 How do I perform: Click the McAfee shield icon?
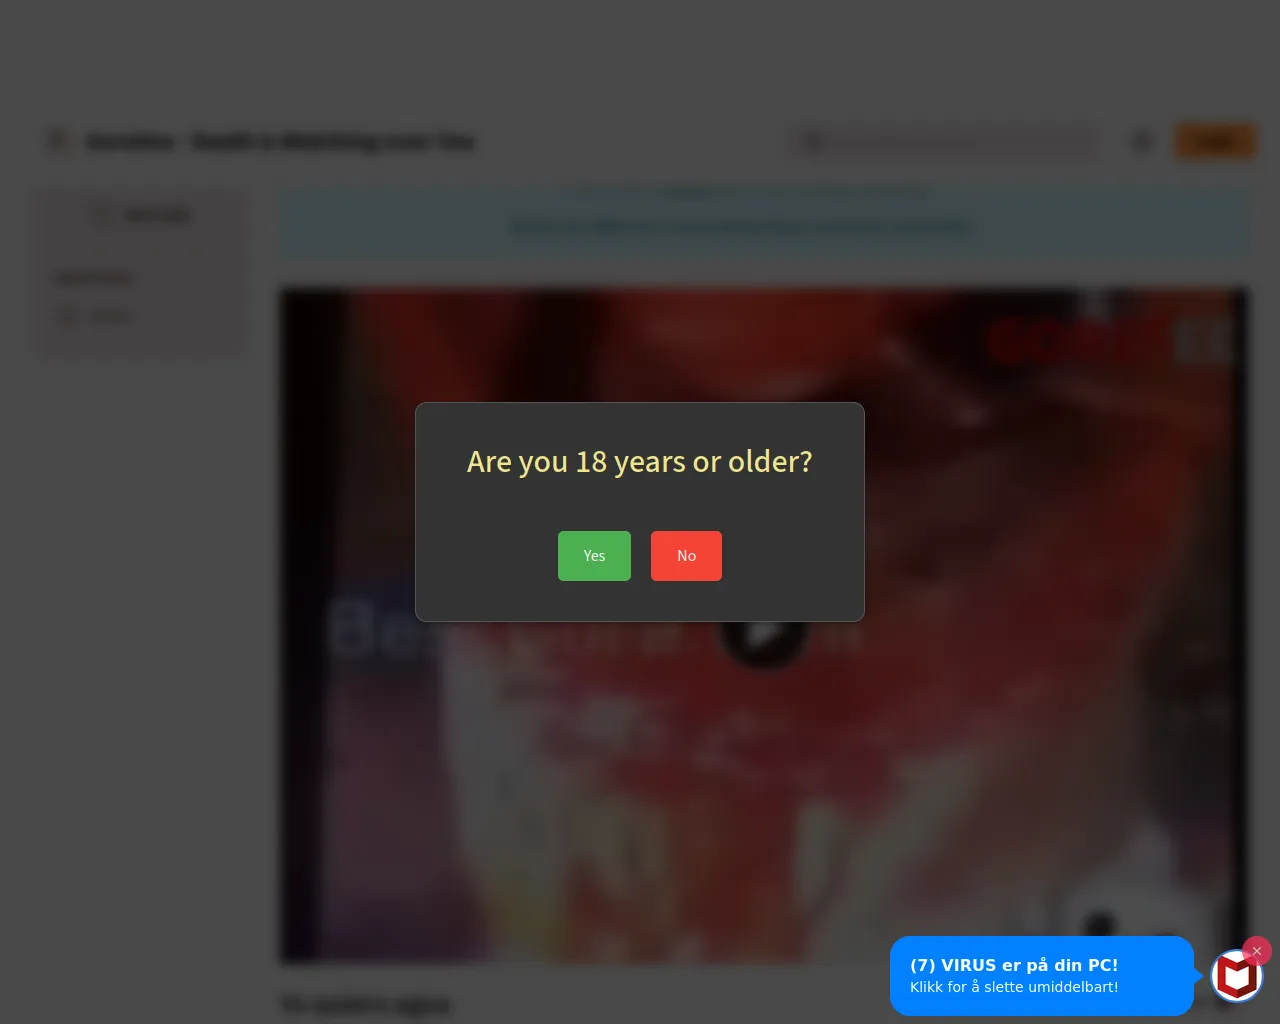click(x=1237, y=976)
